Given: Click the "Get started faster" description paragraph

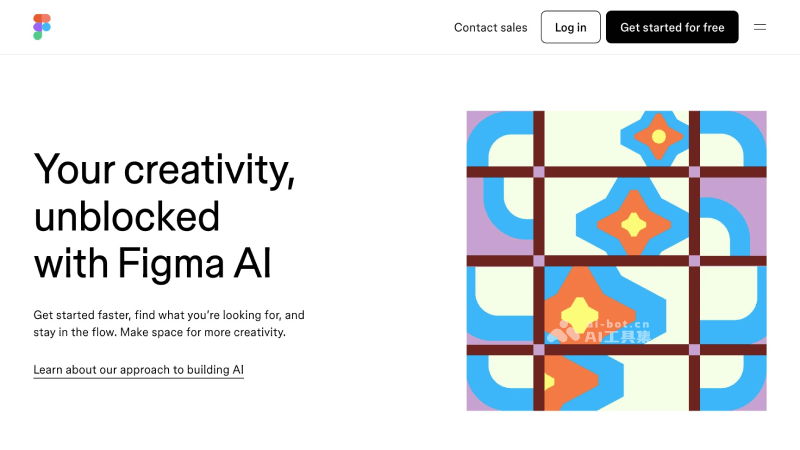Looking at the screenshot, I should pyautogui.click(x=168, y=323).
